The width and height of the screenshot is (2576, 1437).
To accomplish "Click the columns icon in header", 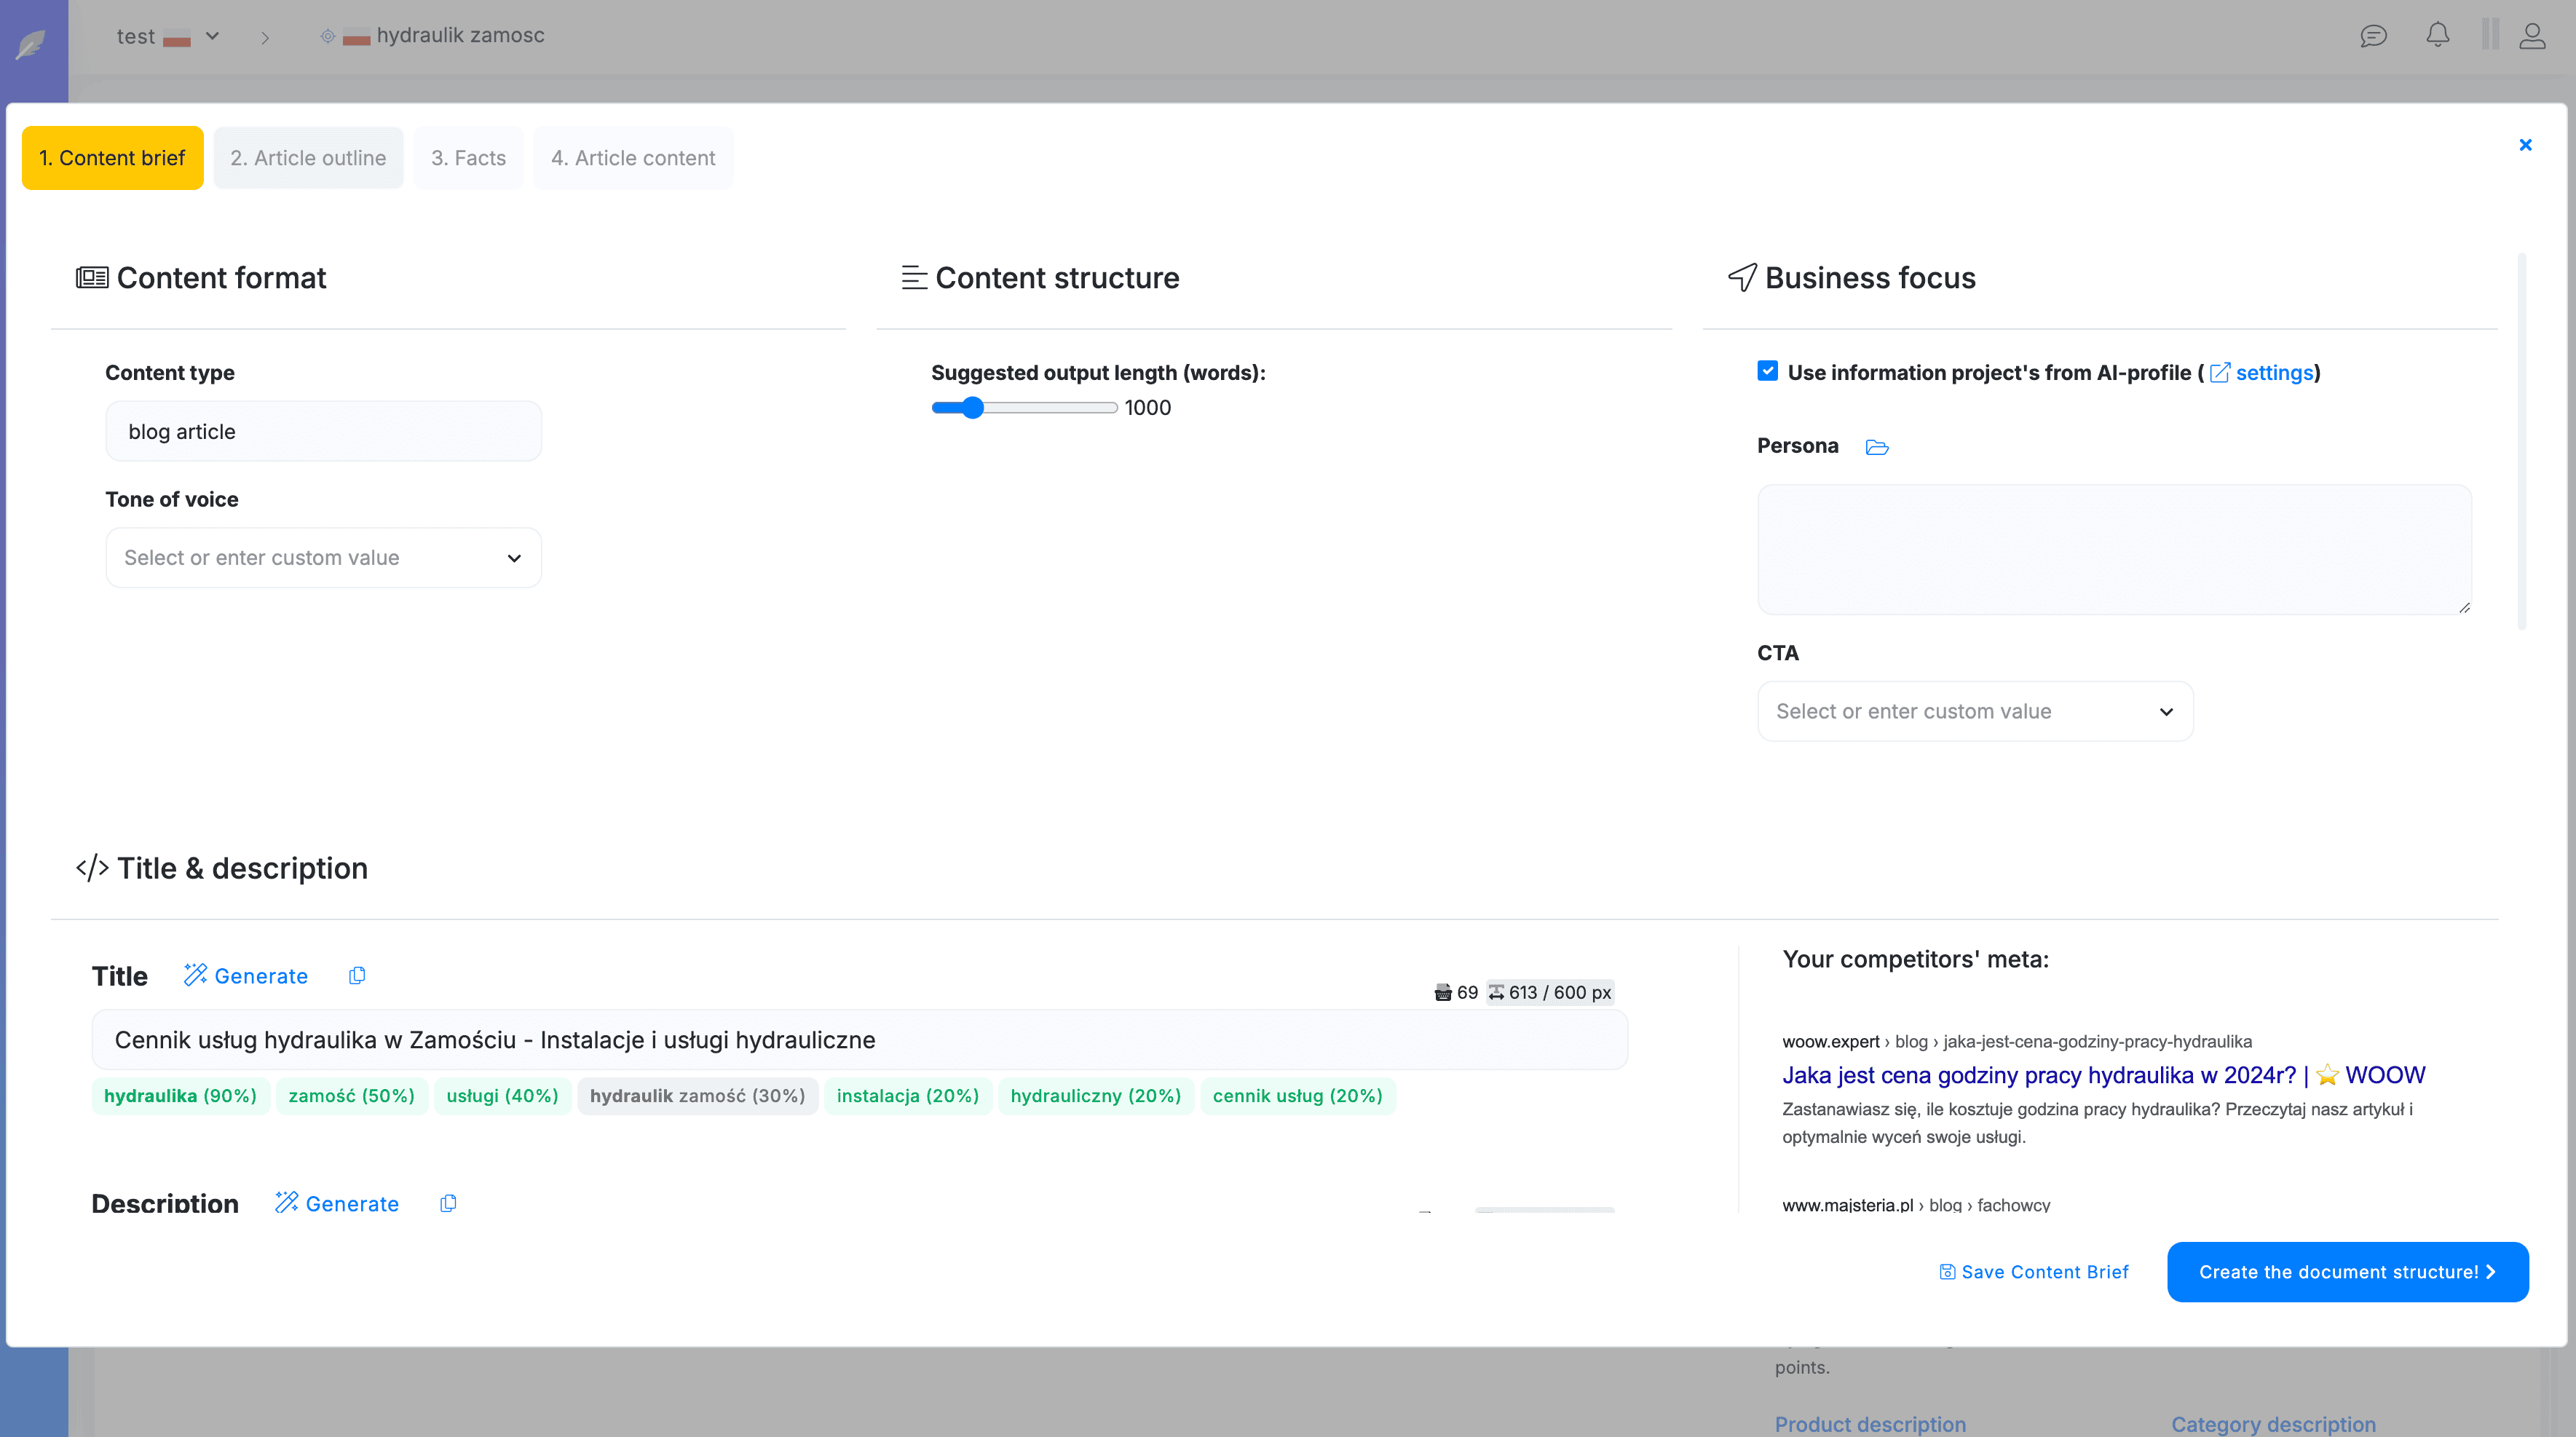I will pos(2490,34).
